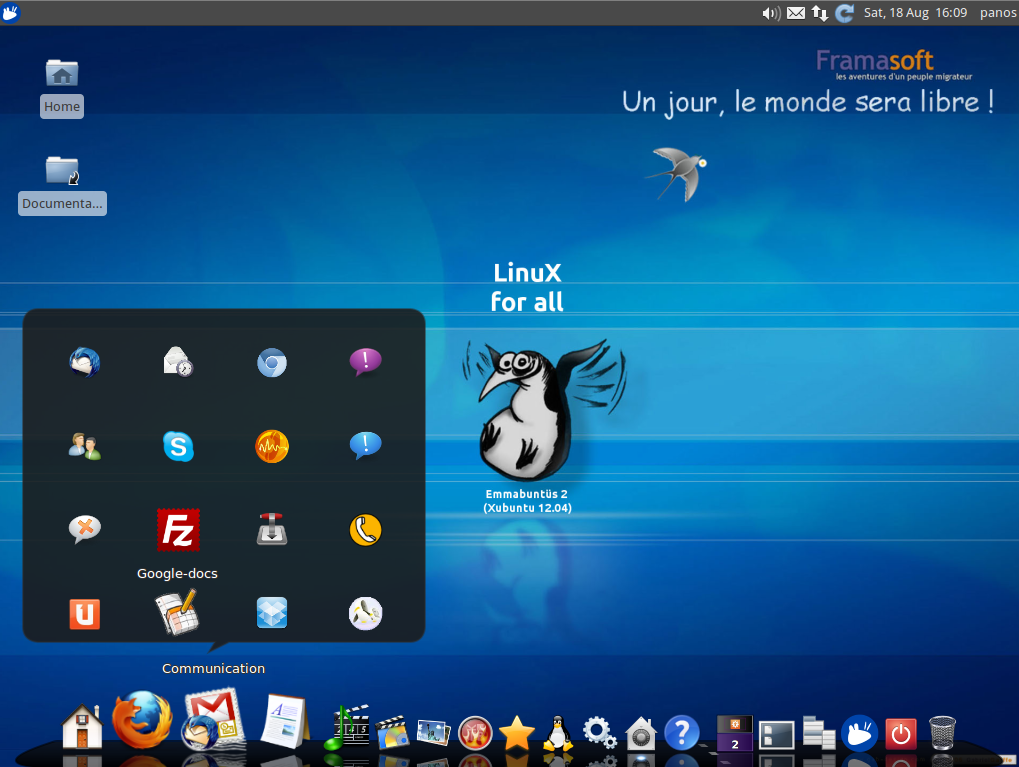Launch Firefox from the dock
Image resolution: width=1019 pixels, height=767 pixels.
pyautogui.click(x=142, y=720)
